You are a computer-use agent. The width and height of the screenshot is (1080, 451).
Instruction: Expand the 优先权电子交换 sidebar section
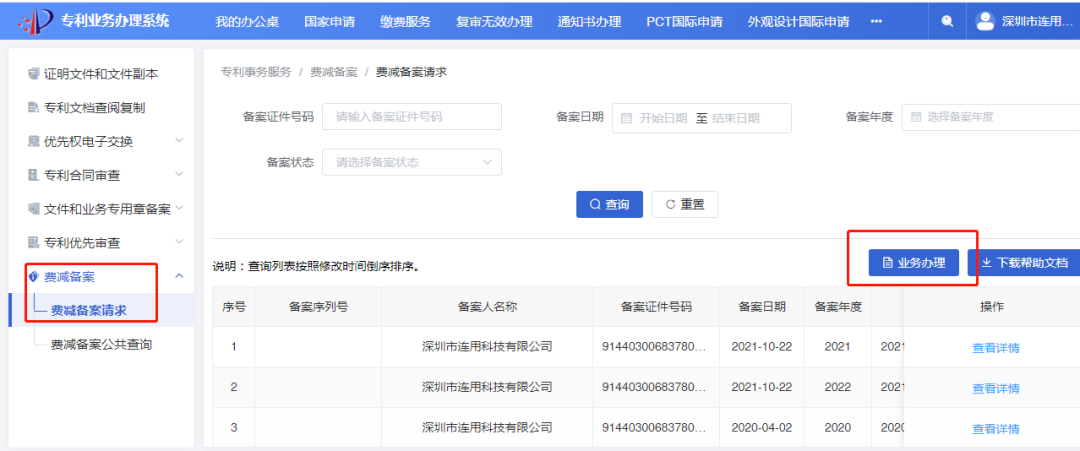pyautogui.click(x=179, y=141)
